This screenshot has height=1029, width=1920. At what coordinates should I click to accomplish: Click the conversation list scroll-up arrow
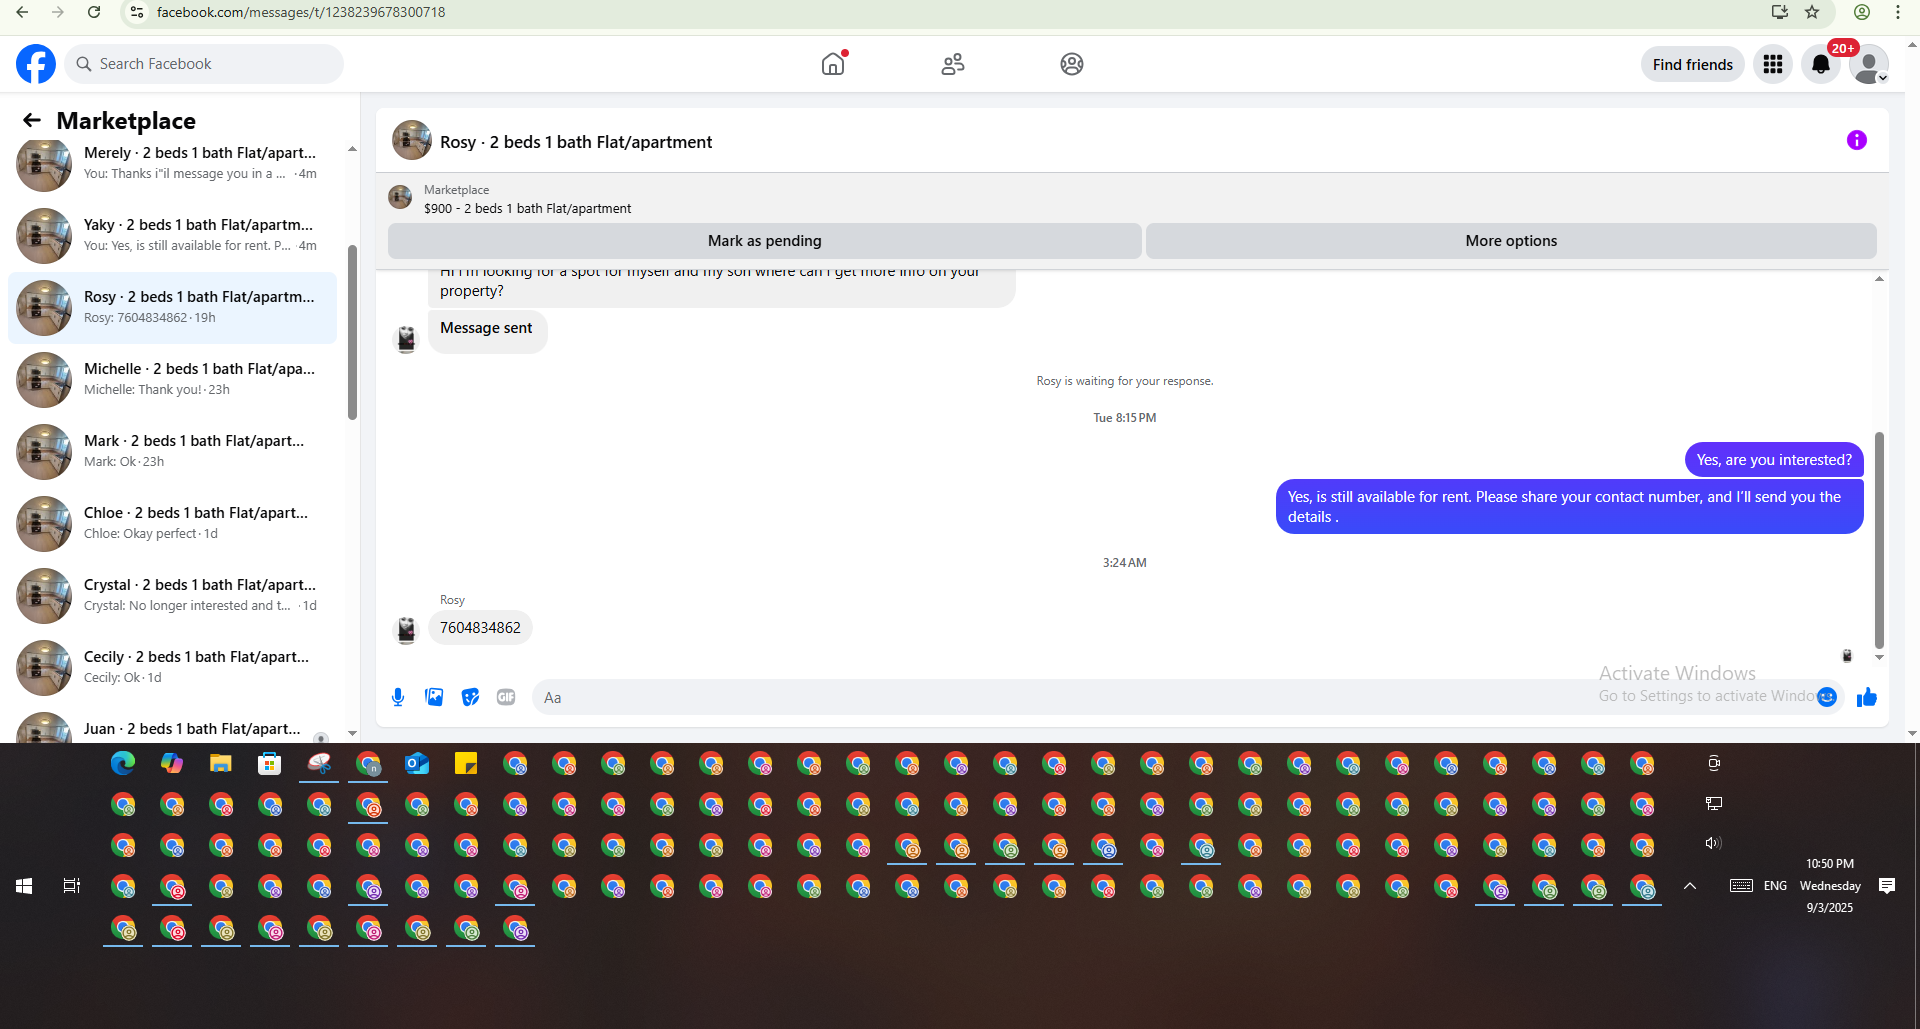coord(352,149)
